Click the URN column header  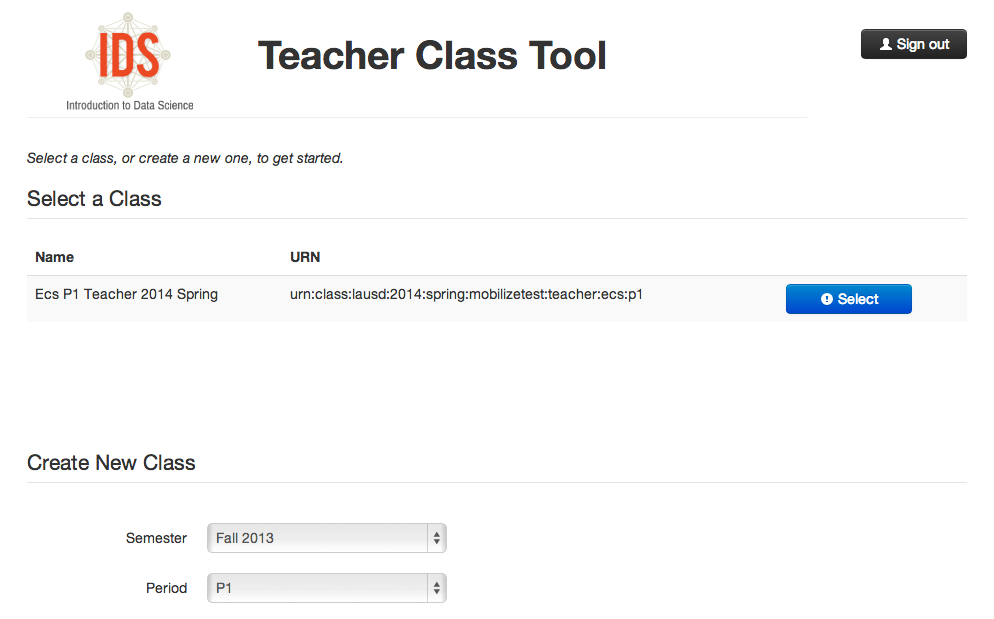[x=305, y=257]
